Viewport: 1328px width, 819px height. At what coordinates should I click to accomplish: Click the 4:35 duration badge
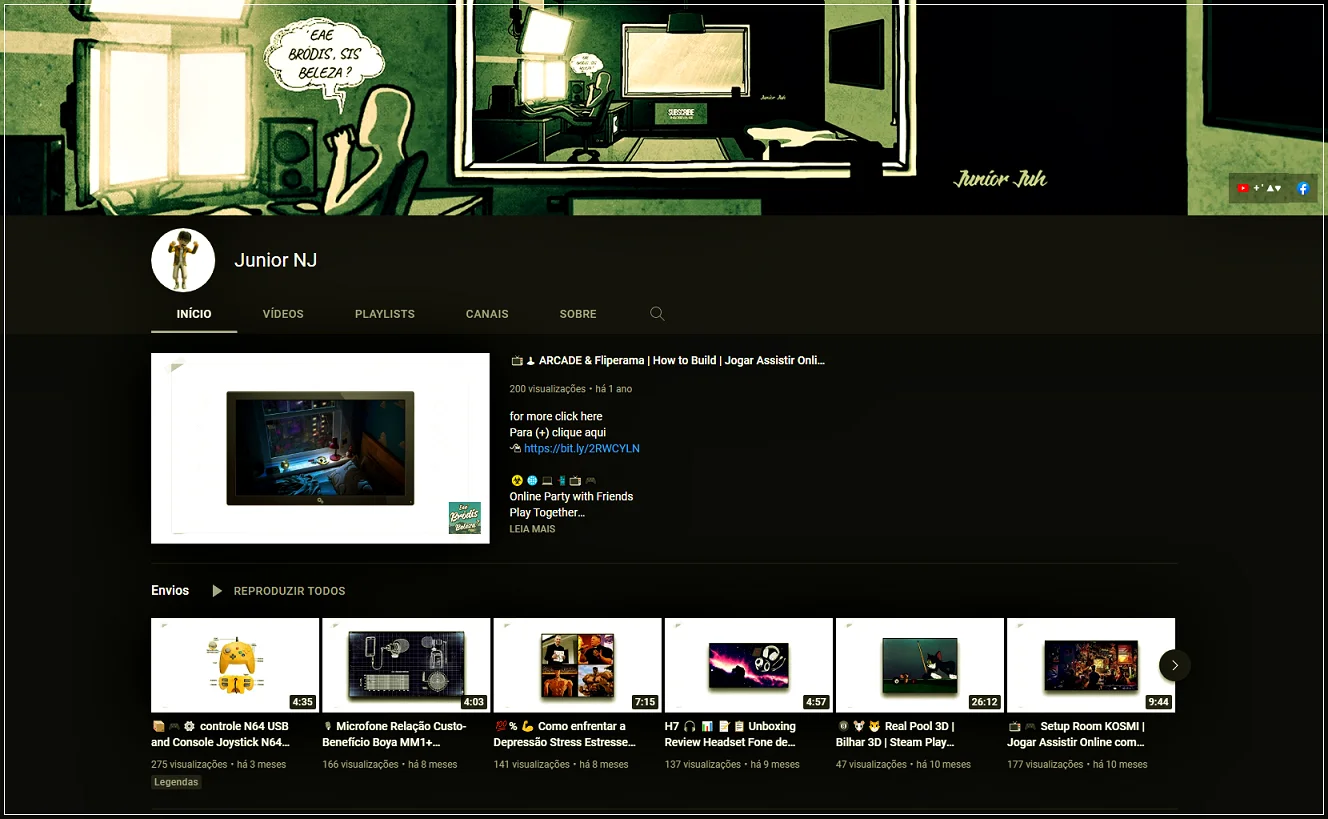pos(302,702)
